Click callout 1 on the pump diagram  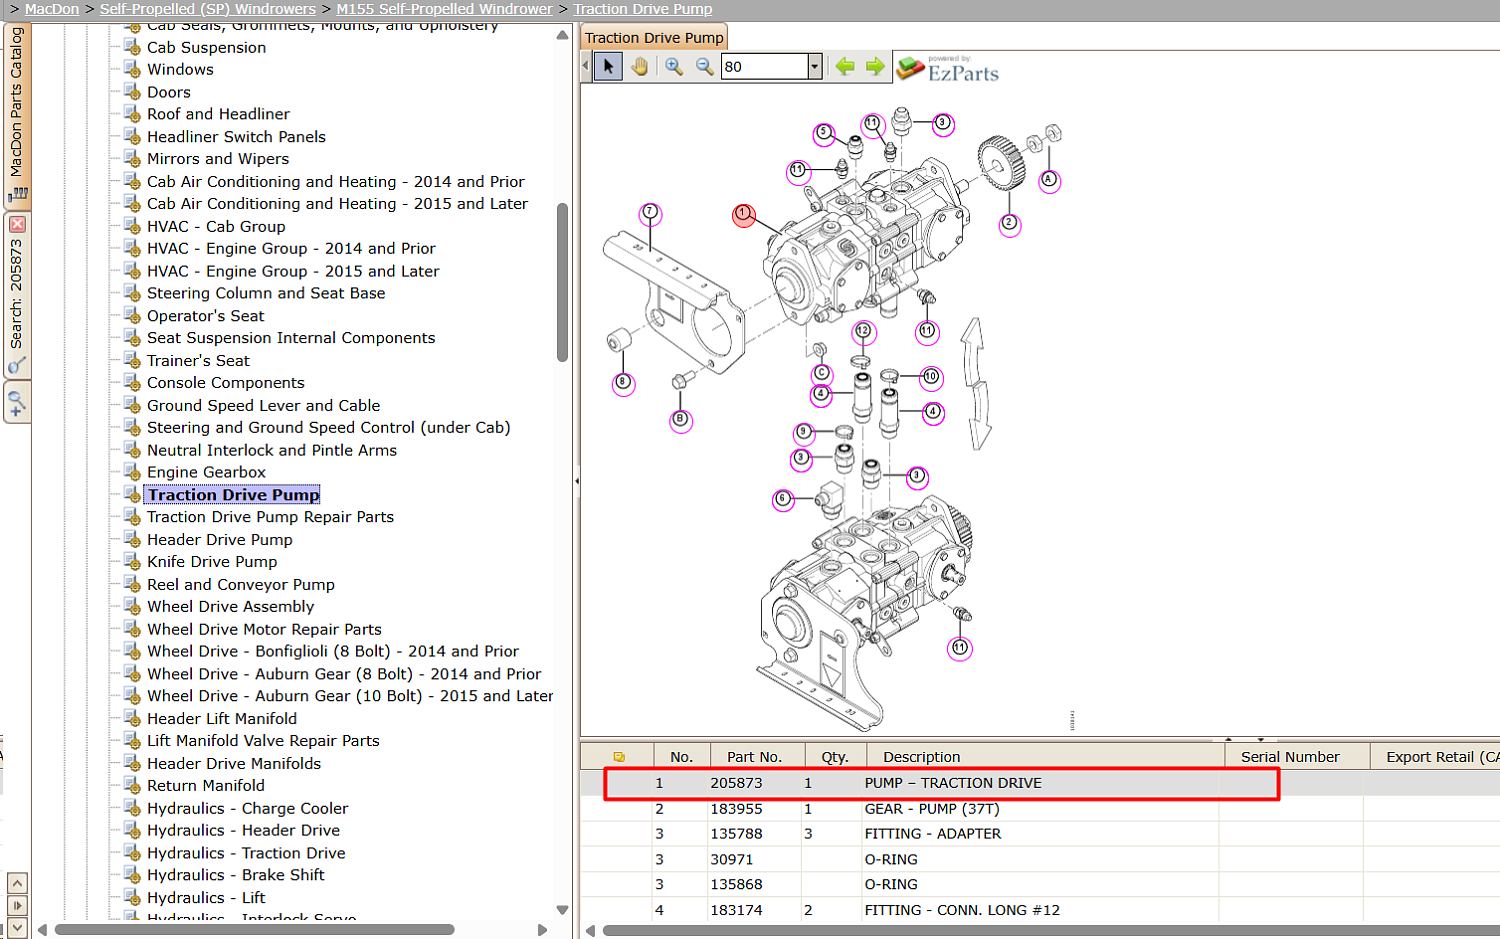(743, 215)
